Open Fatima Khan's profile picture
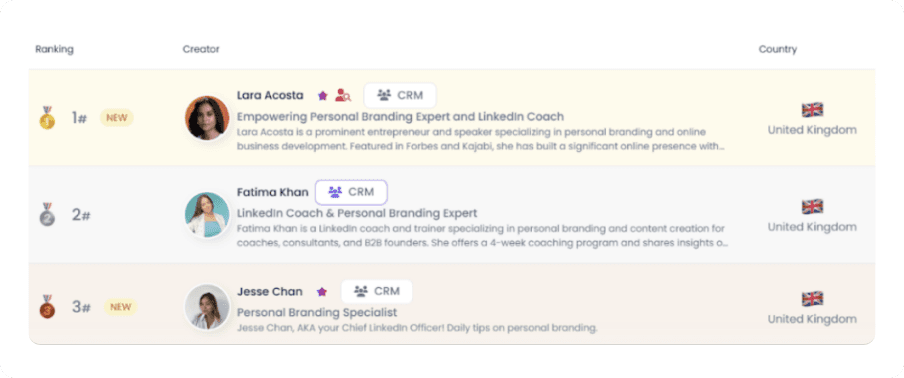The width and height of the screenshot is (904, 378). click(x=208, y=214)
